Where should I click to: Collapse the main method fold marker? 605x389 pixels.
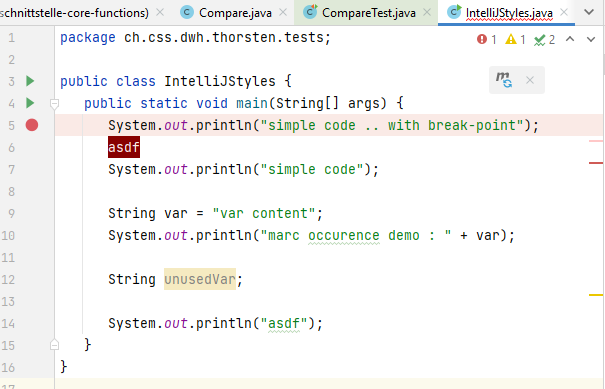point(54,103)
